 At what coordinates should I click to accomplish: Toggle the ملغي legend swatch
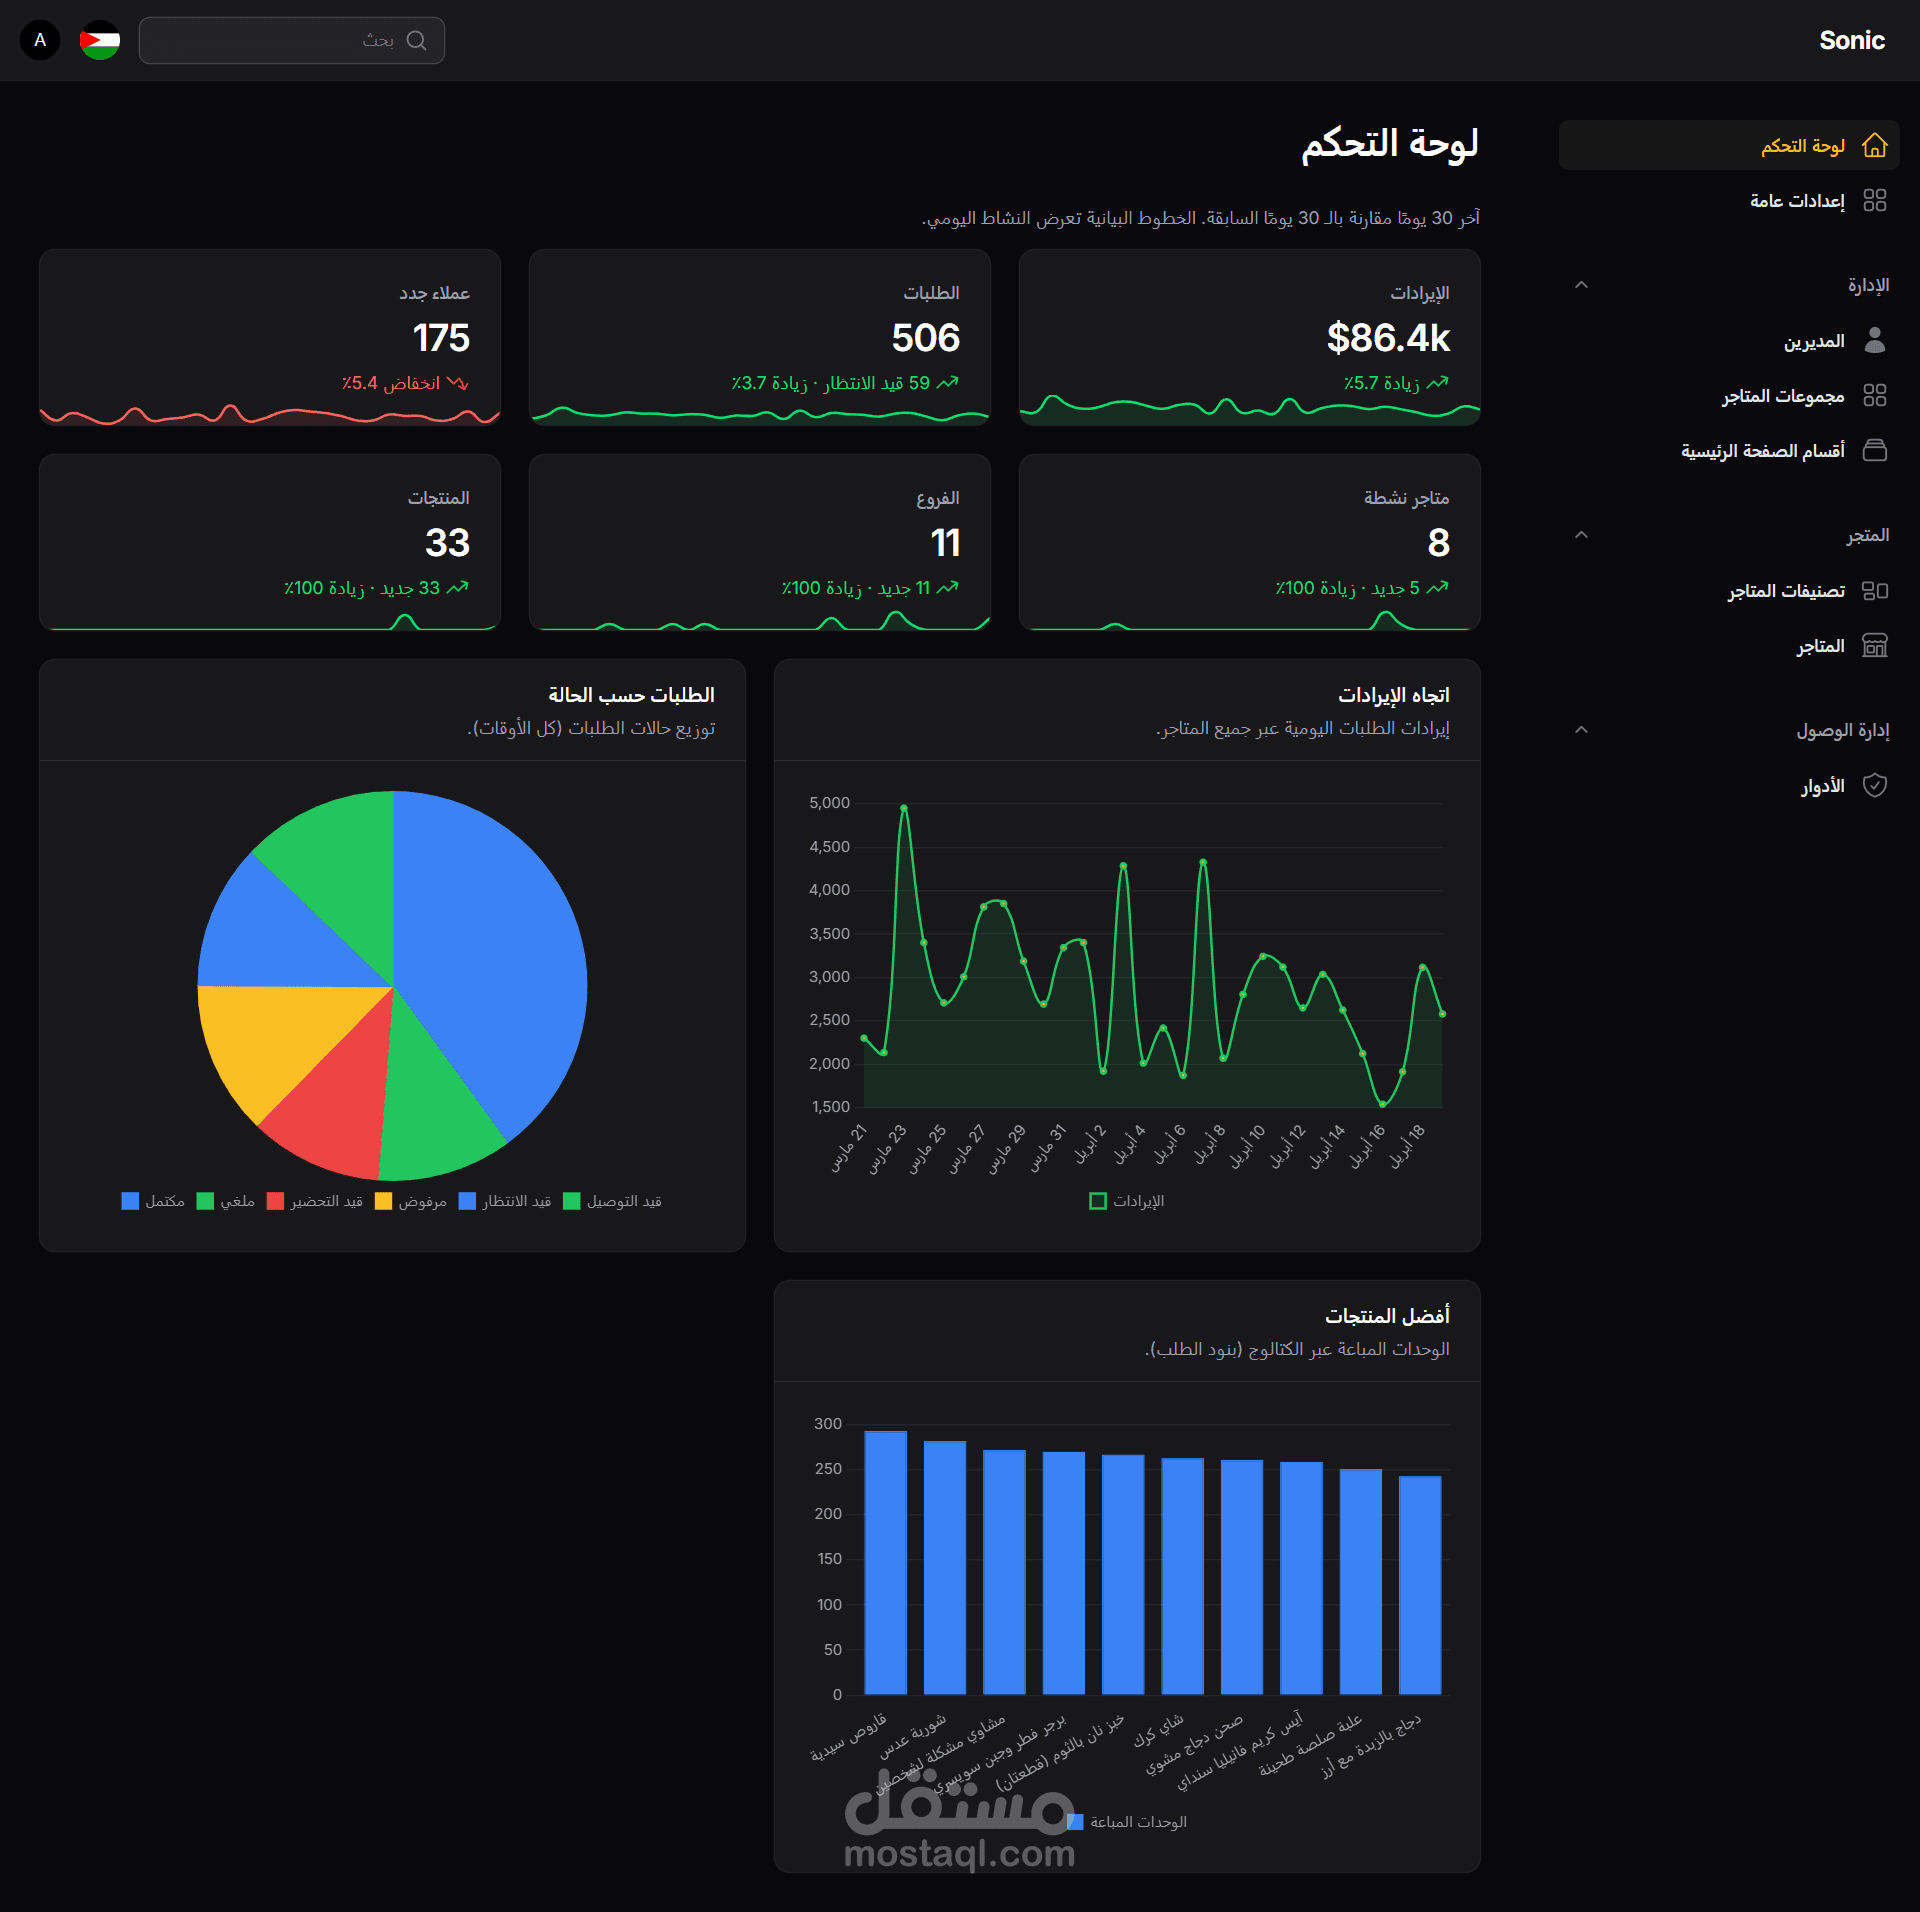pos(205,1201)
